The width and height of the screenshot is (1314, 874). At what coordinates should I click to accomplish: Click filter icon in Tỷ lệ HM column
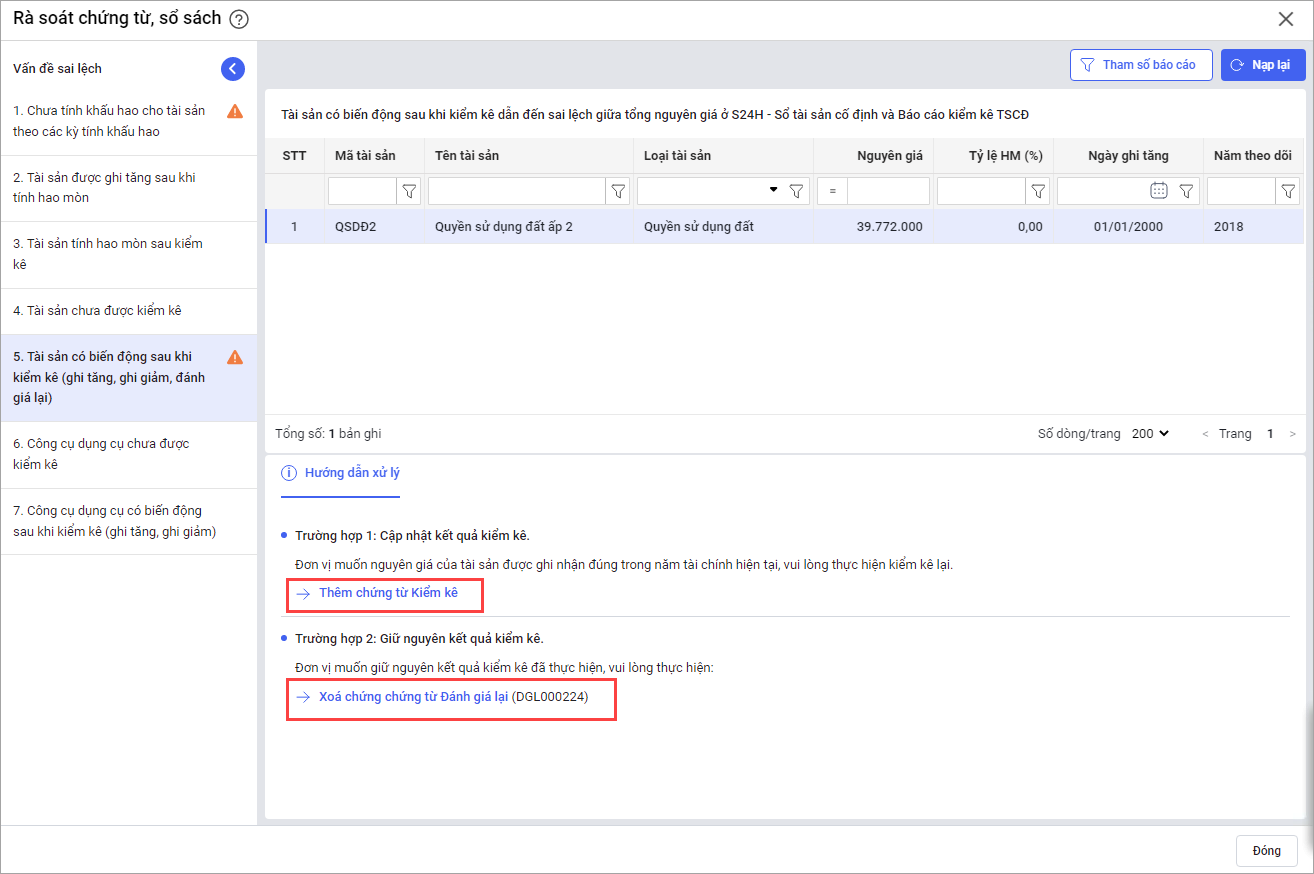pyautogui.click(x=1039, y=191)
